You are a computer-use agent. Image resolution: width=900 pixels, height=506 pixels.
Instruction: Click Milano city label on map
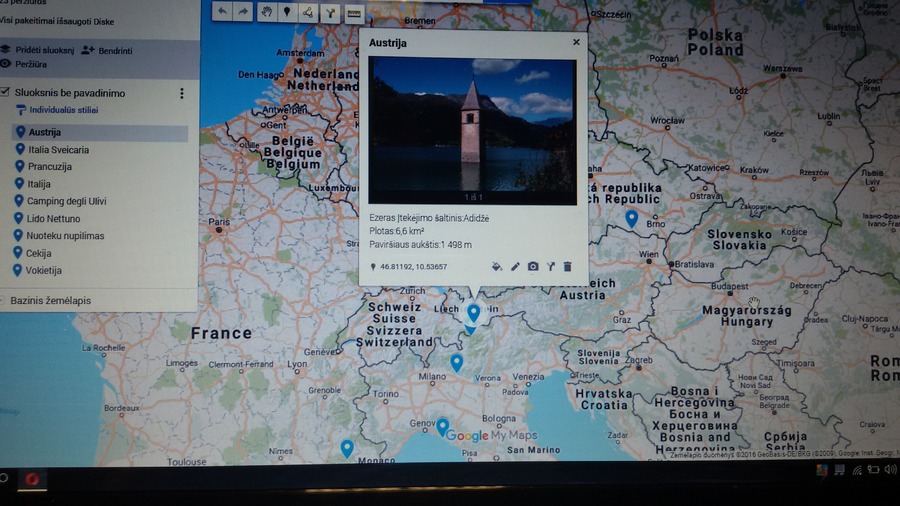(x=432, y=376)
